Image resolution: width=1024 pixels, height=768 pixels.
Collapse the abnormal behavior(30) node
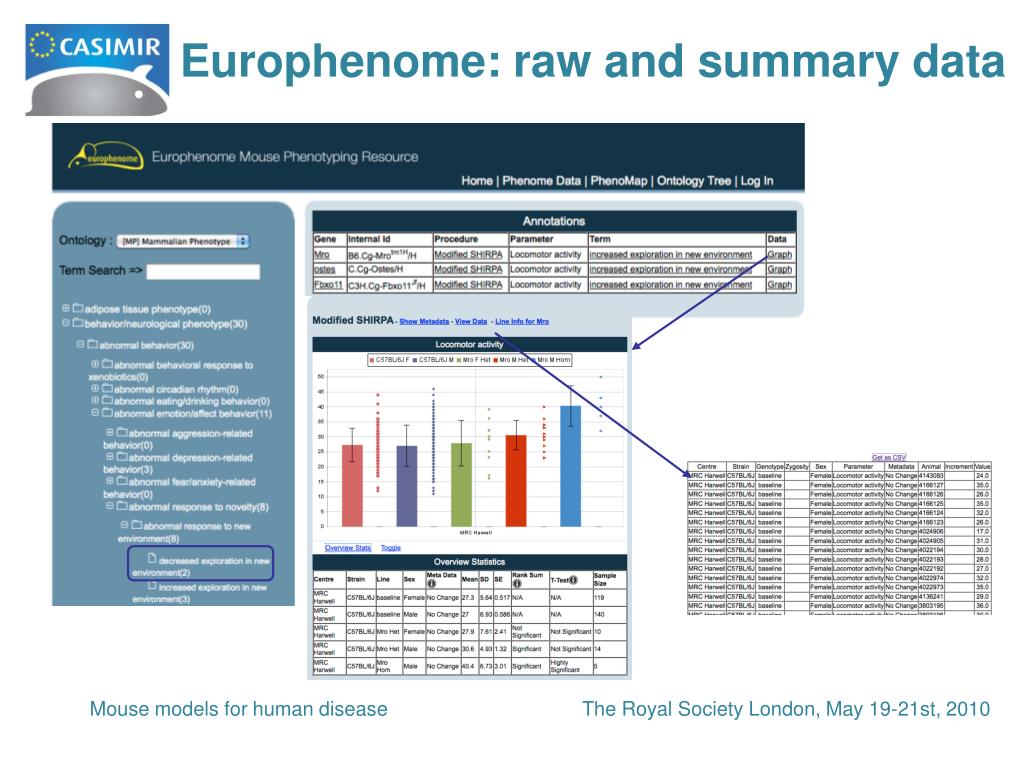tap(80, 344)
